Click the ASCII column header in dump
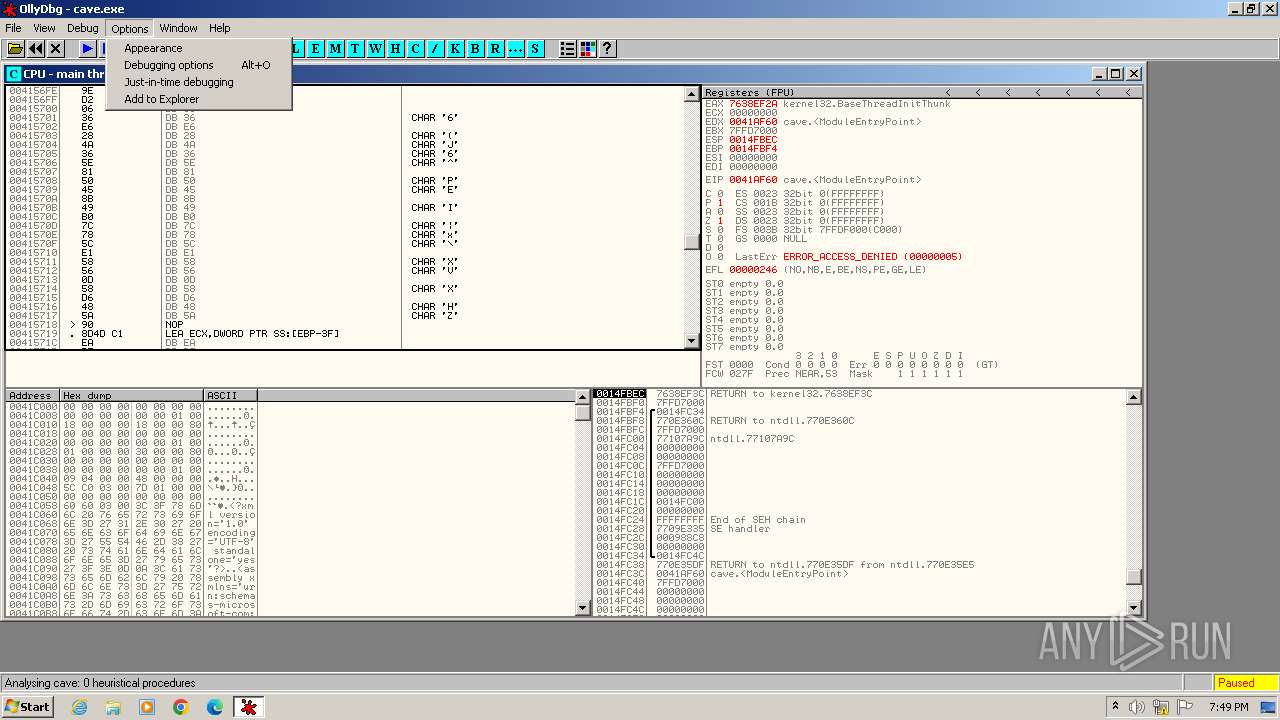The width and height of the screenshot is (1280, 720). click(231, 396)
